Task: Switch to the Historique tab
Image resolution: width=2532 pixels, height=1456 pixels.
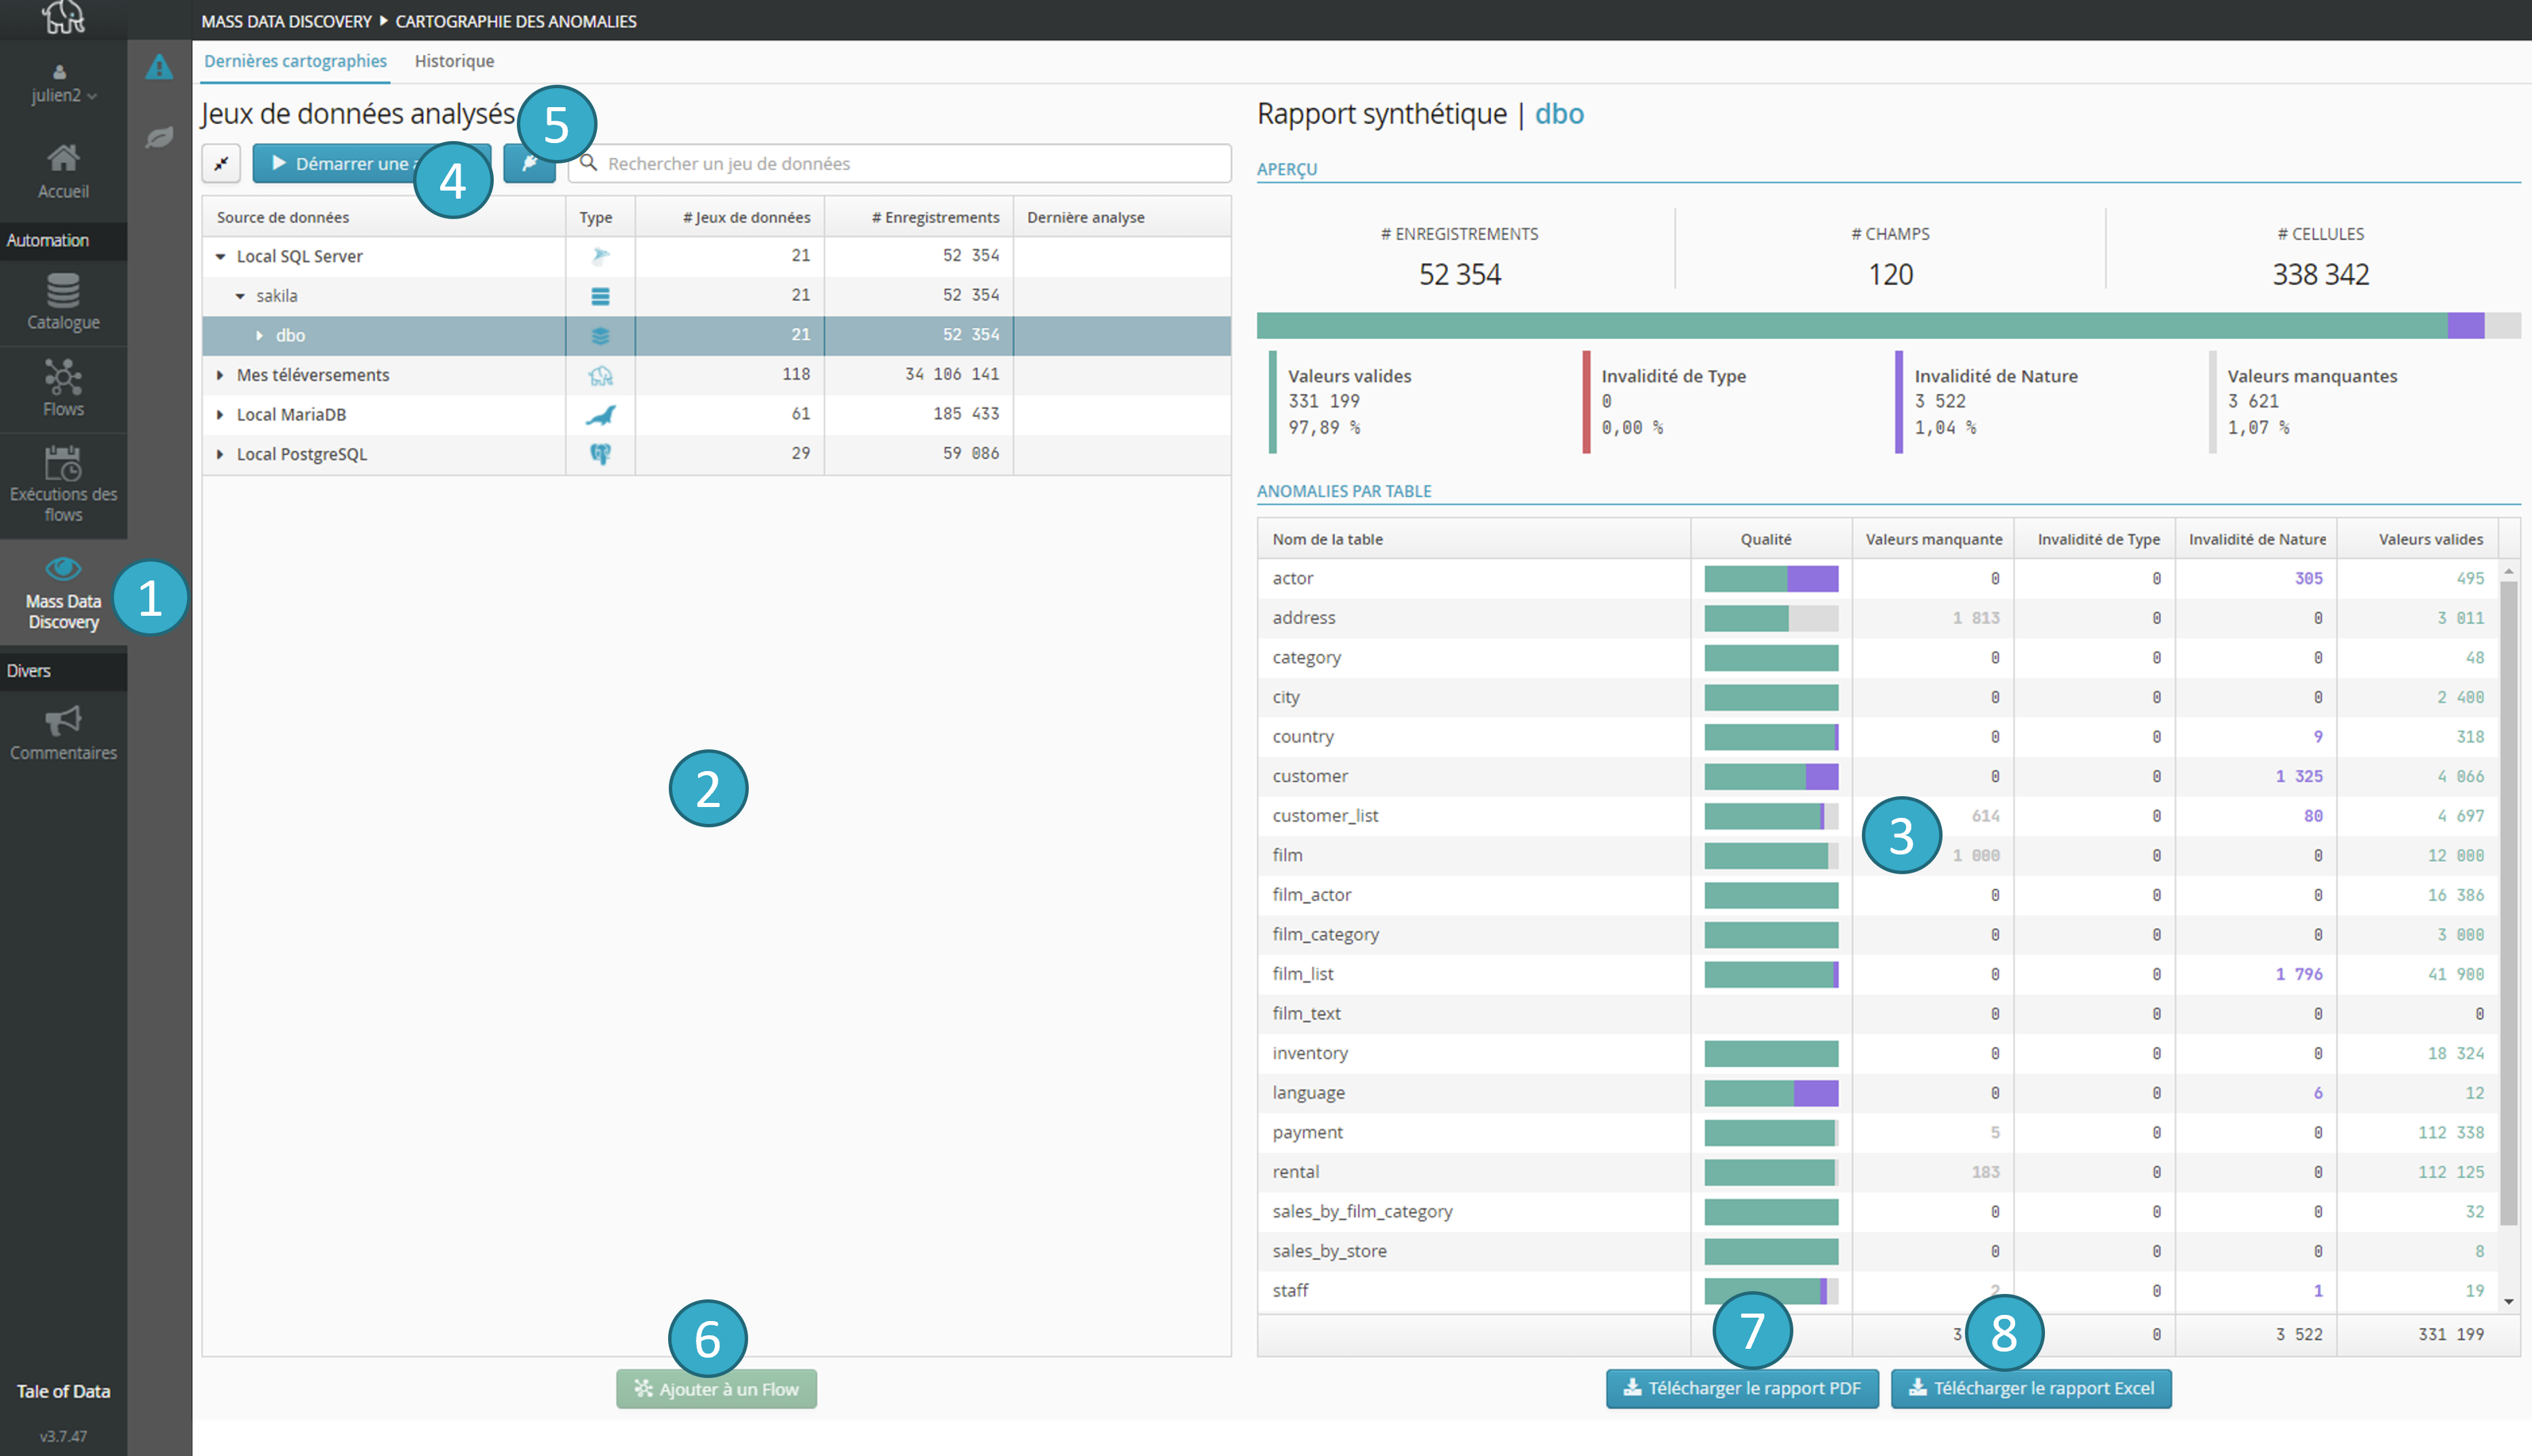Action: [454, 61]
